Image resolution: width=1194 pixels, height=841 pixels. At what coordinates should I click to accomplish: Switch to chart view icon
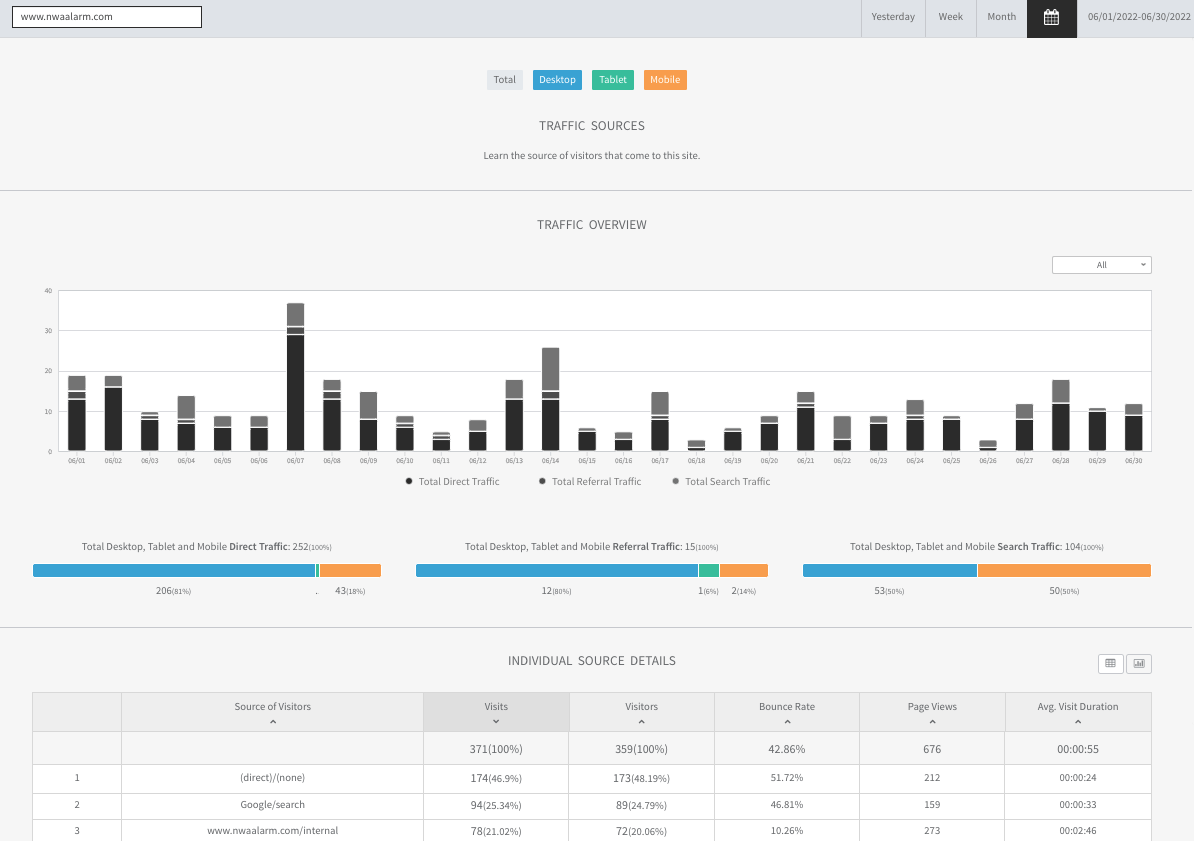(1139, 663)
